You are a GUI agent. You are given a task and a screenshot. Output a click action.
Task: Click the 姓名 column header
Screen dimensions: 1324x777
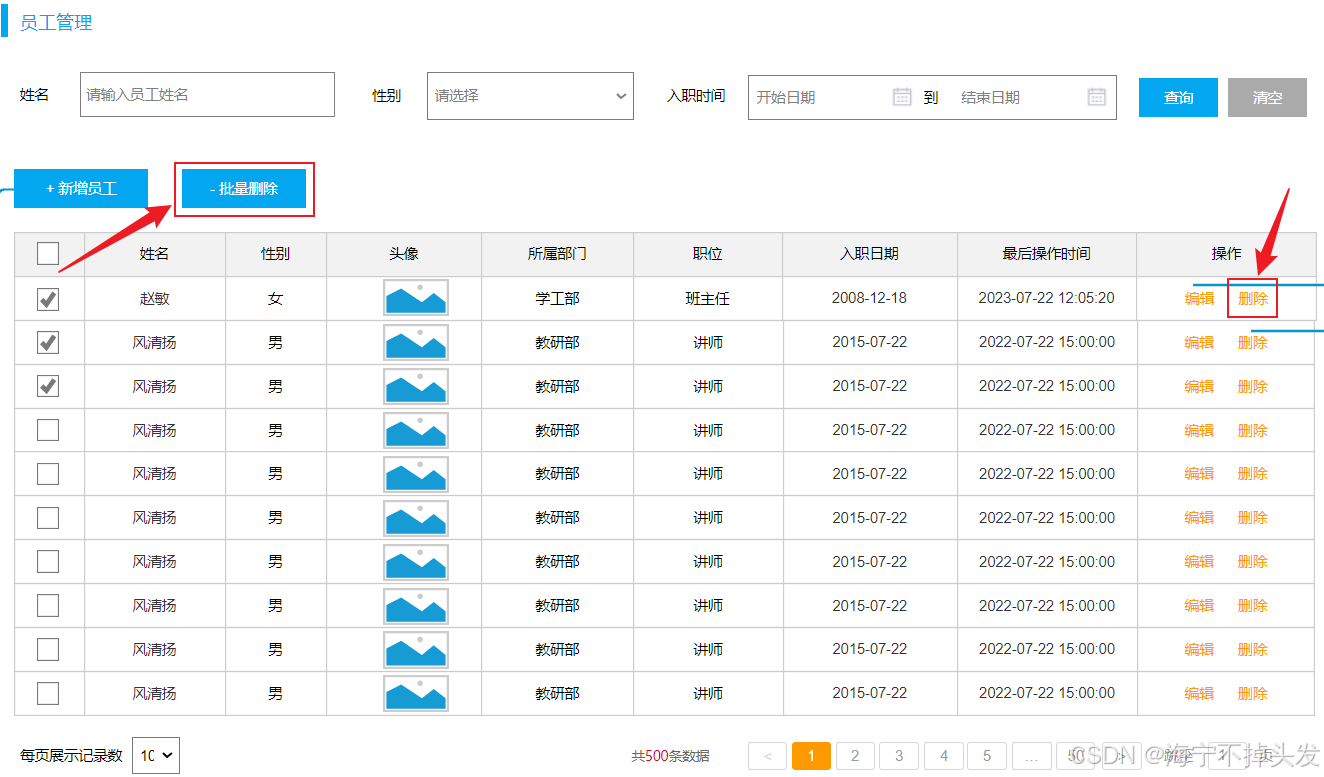point(155,254)
